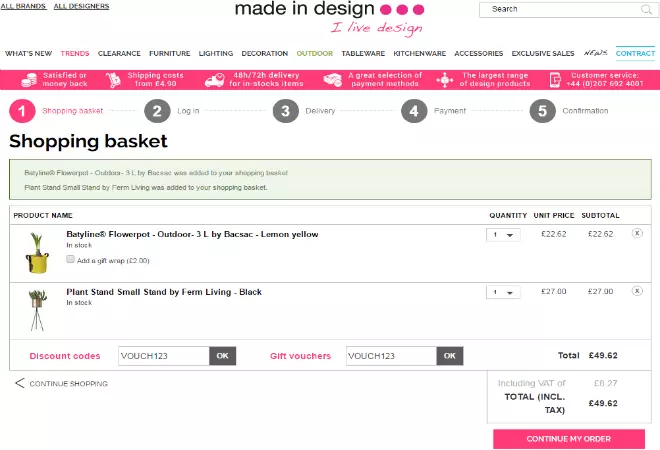Open quantity dropdown for Batyline Flowerpot
Viewport: 660px width, 450px height.
[x=503, y=235]
